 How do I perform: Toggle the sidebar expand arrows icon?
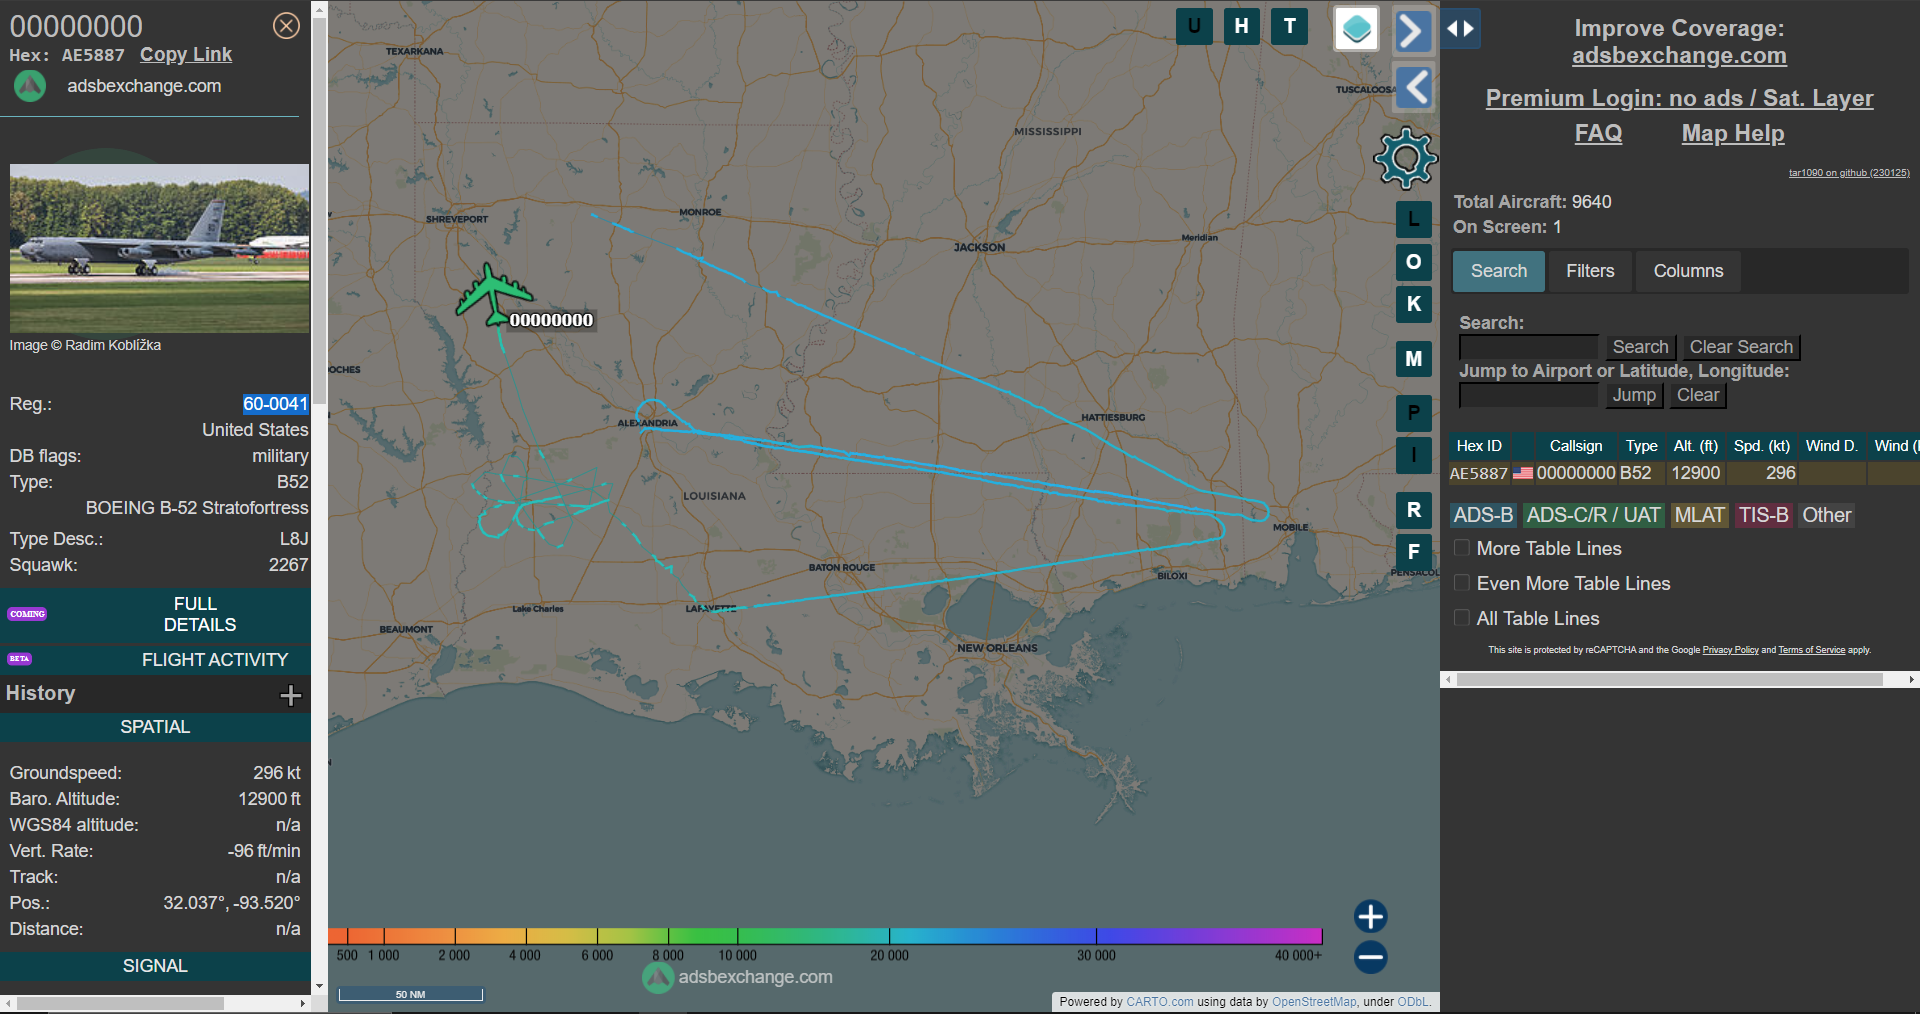click(x=1461, y=29)
